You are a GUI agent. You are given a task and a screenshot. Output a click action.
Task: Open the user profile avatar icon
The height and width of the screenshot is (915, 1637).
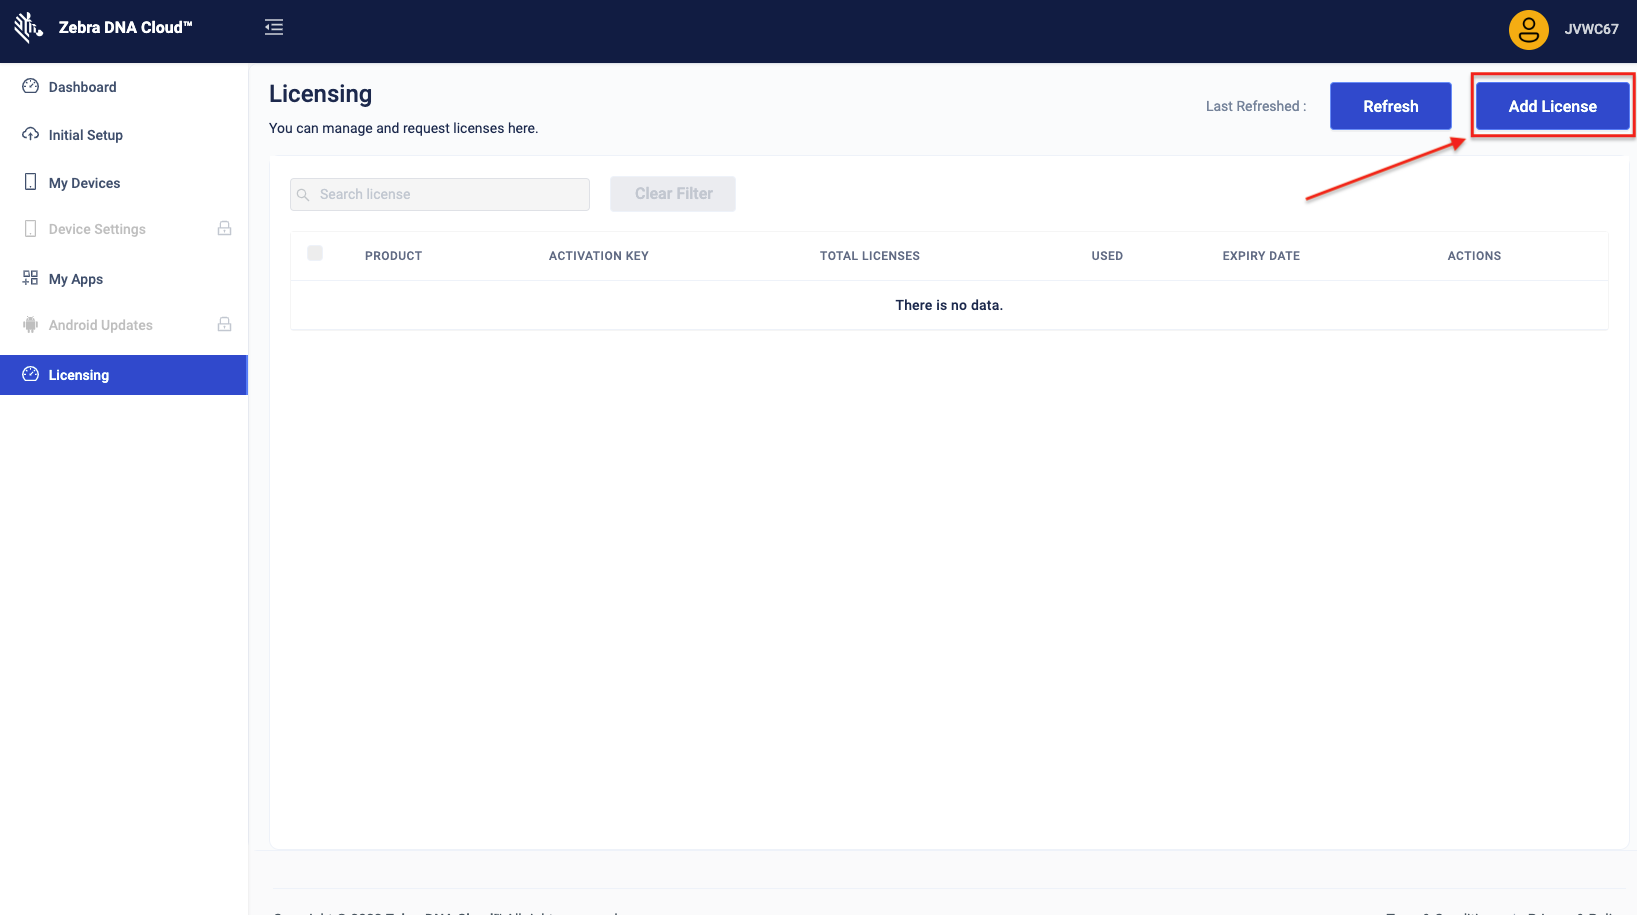(1528, 30)
